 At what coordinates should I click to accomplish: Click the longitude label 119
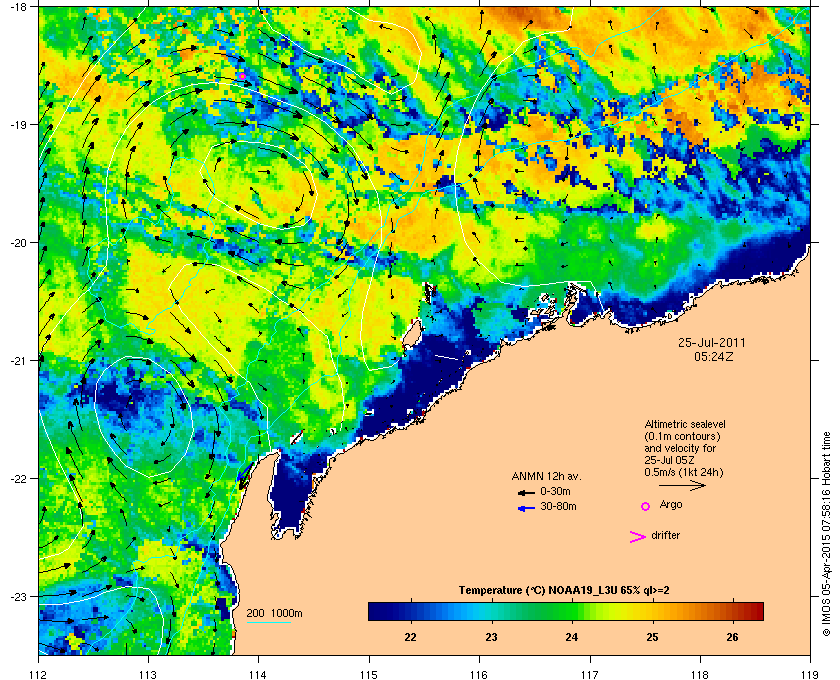tap(811, 675)
